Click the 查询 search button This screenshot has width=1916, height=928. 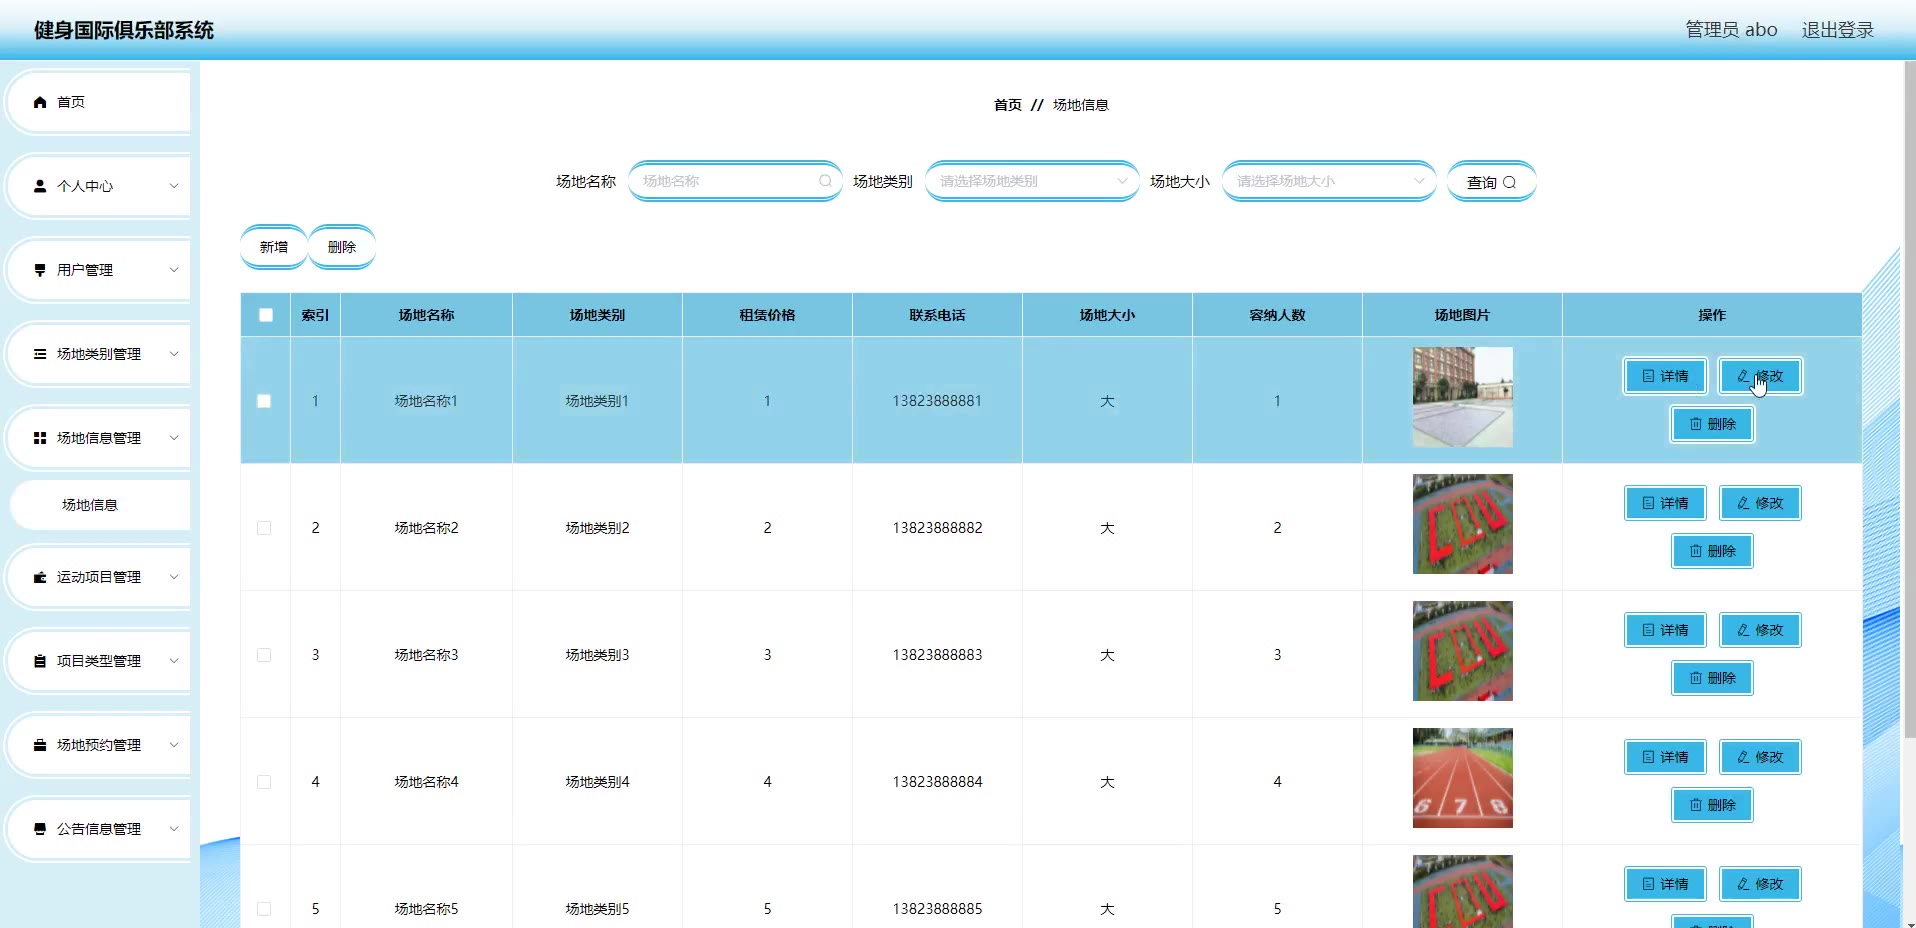[1491, 182]
